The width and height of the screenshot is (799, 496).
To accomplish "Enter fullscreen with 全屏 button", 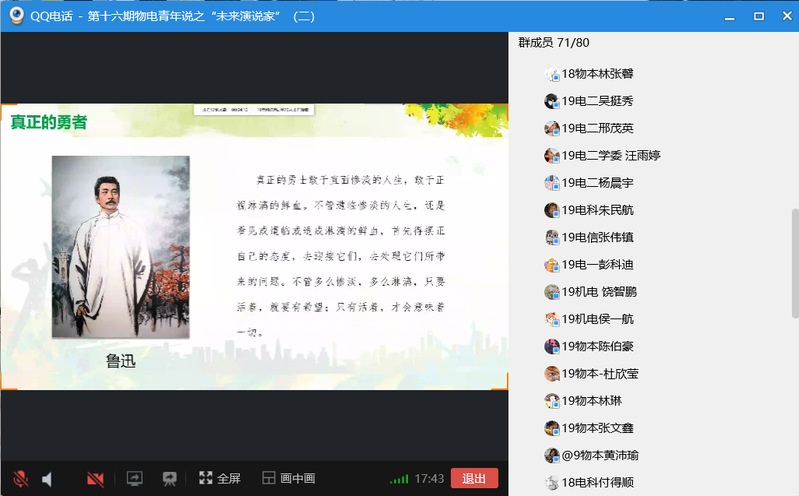I will pos(220,479).
